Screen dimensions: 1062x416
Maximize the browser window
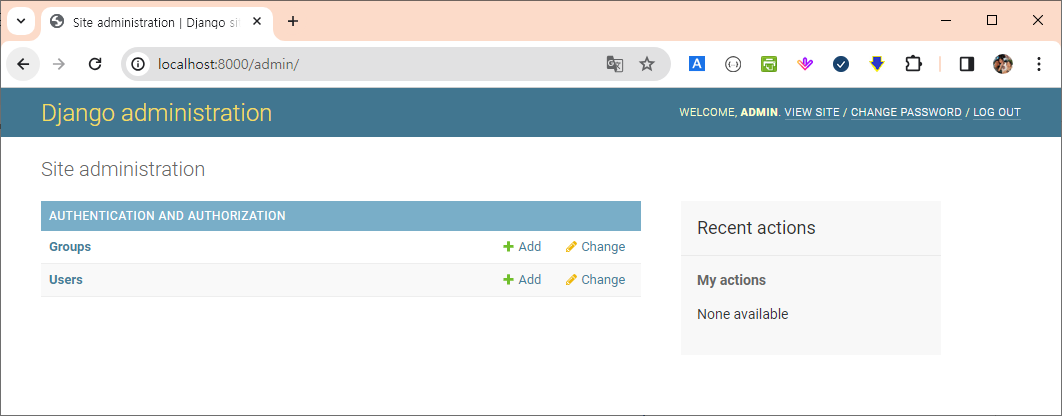(992, 21)
